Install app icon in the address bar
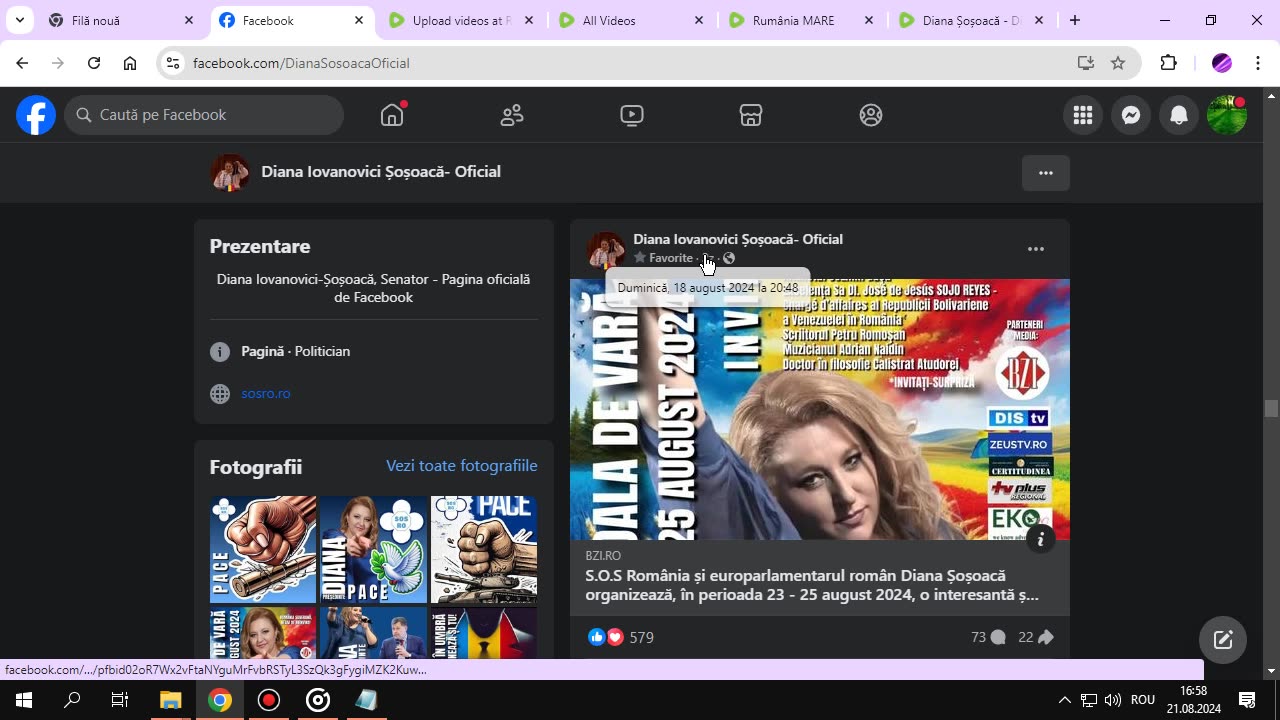The width and height of the screenshot is (1280, 720). point(1086,63)
